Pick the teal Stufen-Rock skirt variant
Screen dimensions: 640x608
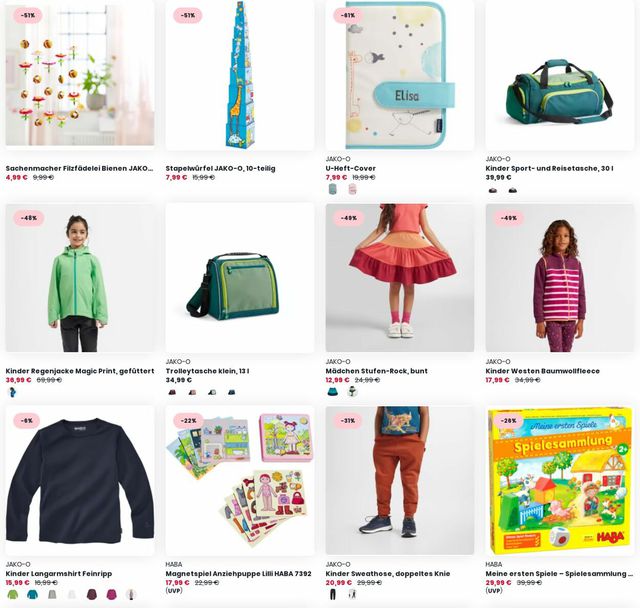point(333,392)
